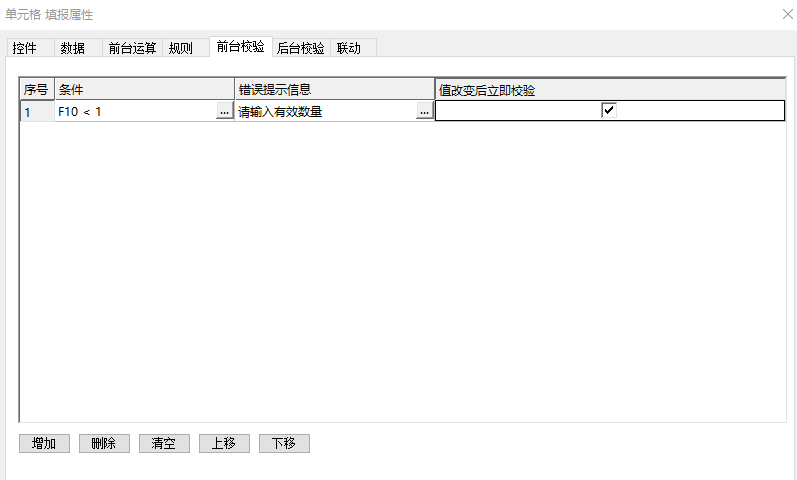Switch to the 数据 tab
The image size is (797, 480).
click(x=72, y=48)
